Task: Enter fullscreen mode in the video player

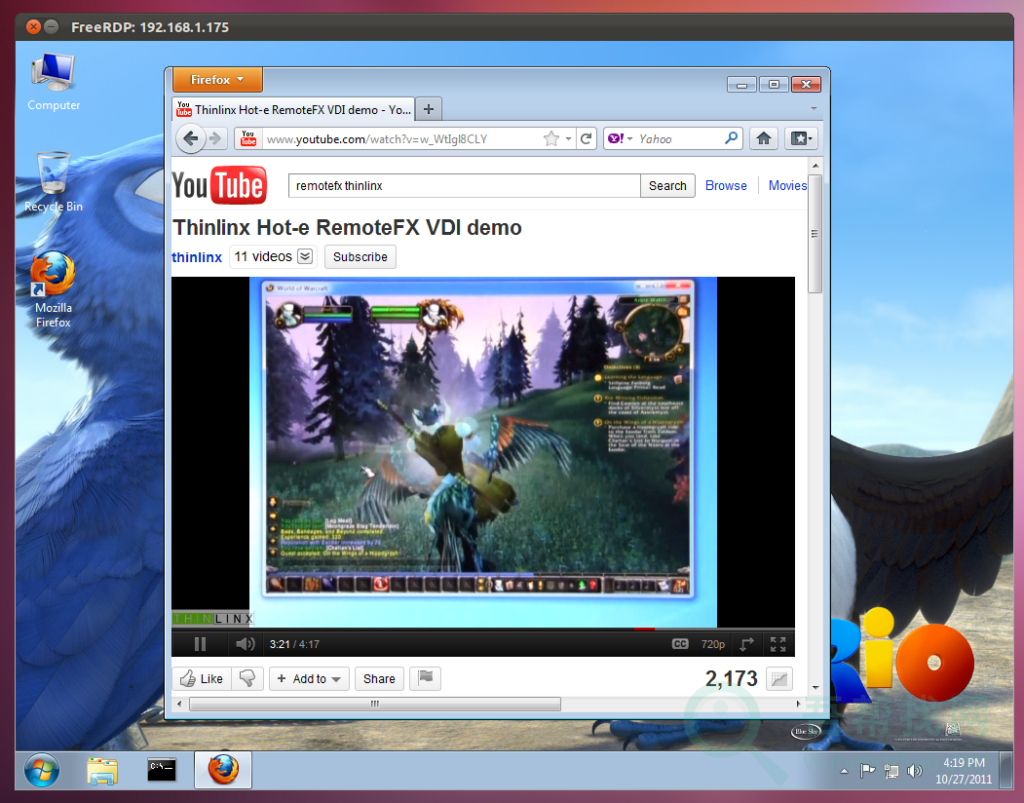Action: click(x=778, y=645)
